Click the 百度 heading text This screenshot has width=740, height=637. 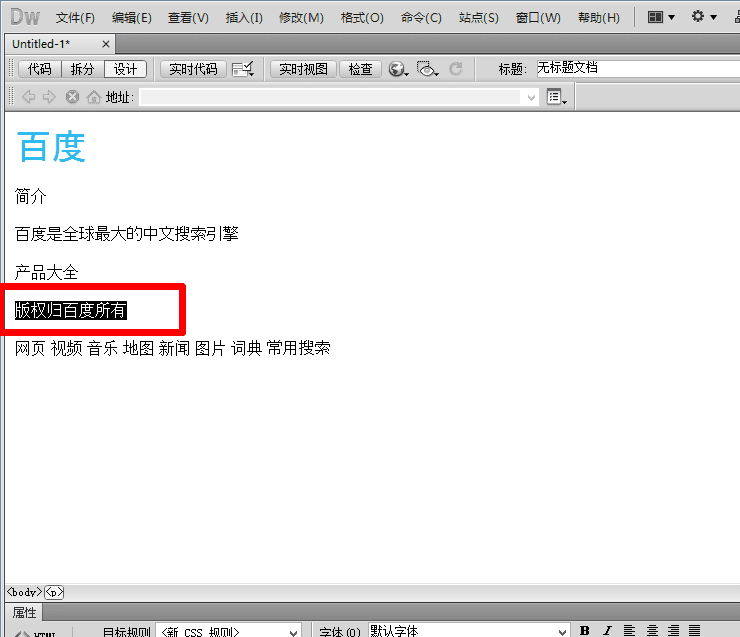coord(51,147)
